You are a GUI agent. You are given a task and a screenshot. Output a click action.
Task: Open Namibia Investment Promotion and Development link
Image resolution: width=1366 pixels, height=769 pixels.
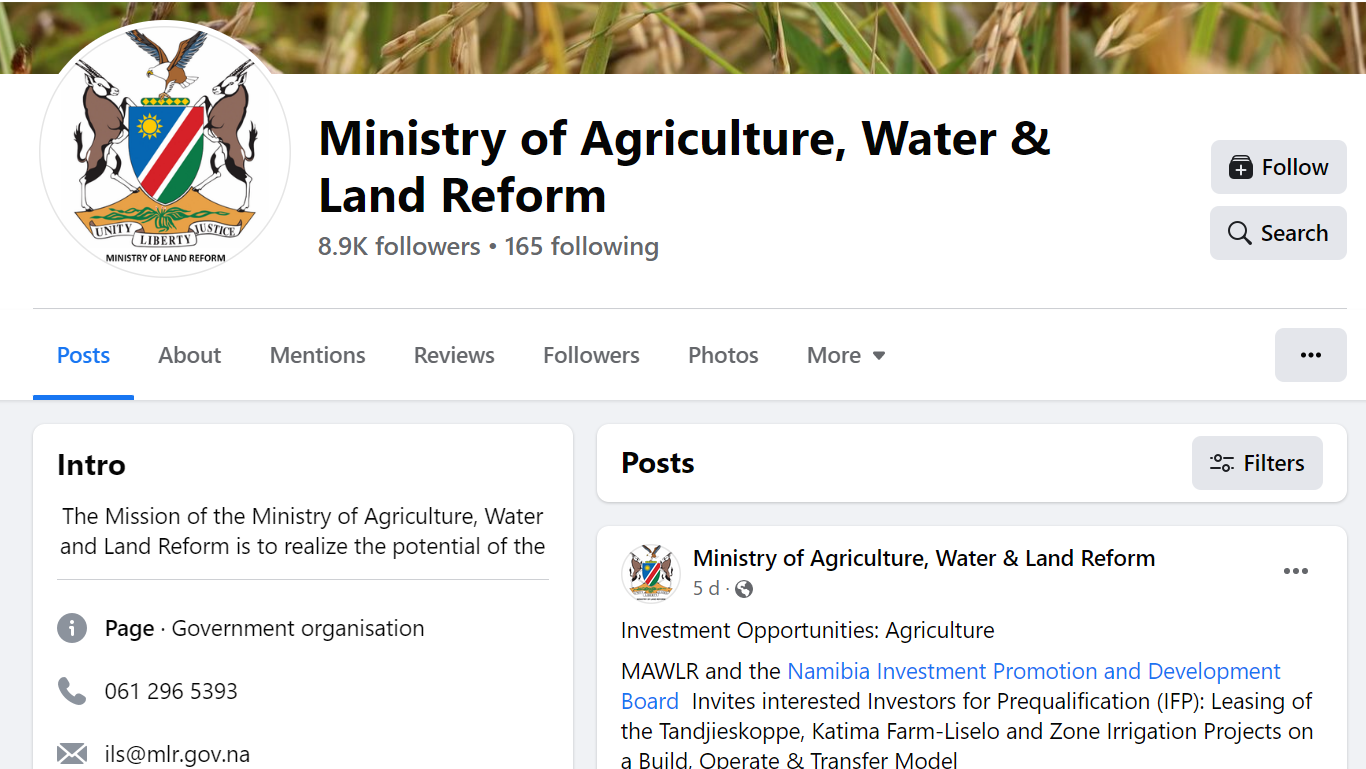(x=1033, y=671)
